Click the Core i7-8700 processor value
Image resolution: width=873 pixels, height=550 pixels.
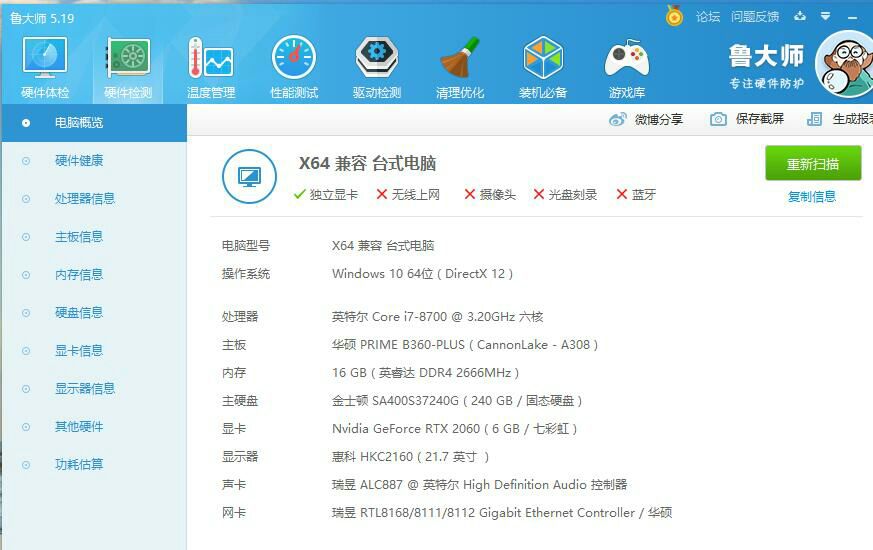[438, 317]
